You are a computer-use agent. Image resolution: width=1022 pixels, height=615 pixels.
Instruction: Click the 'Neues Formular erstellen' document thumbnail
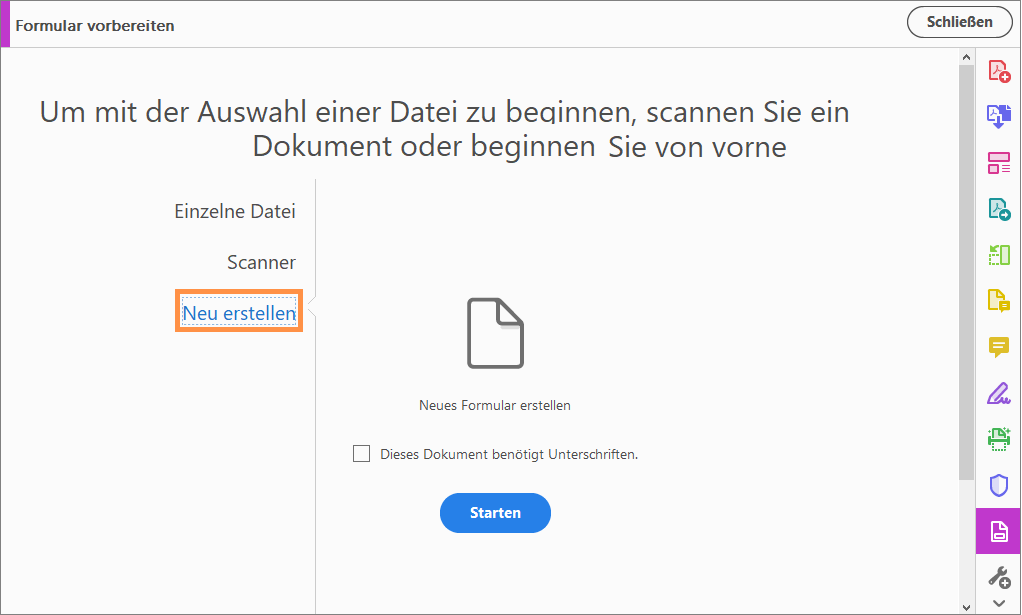[x=495, y=333]
